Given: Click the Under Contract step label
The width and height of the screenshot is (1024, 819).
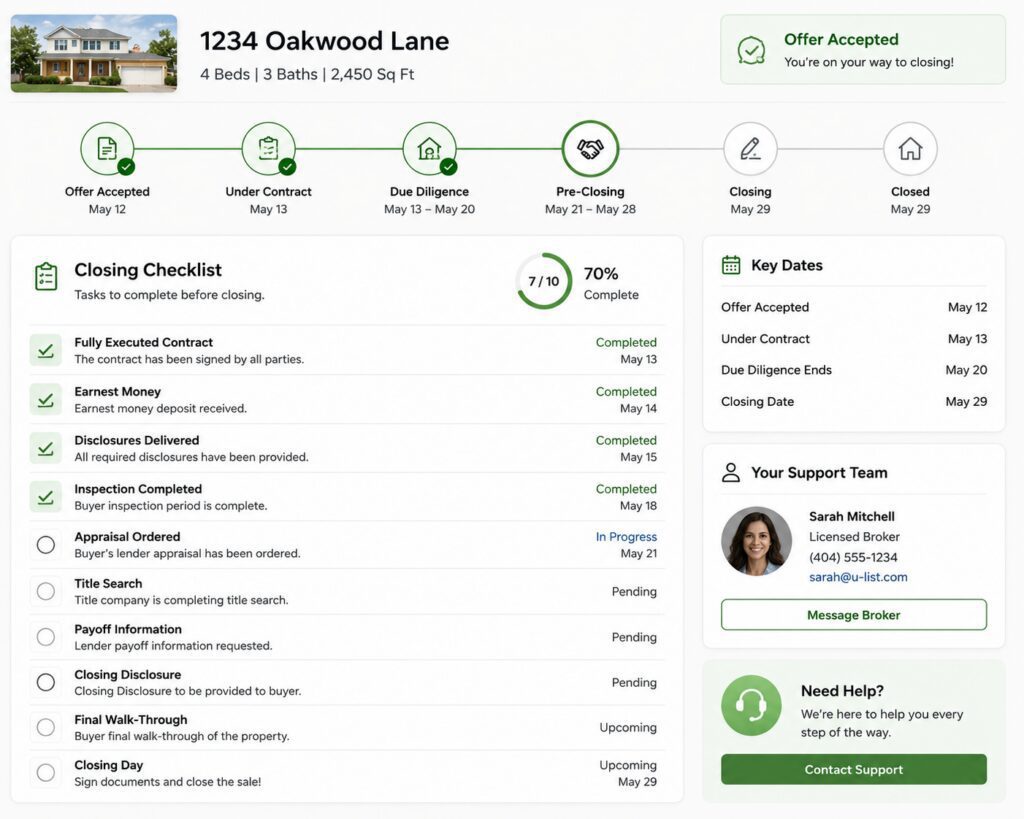Looking at the screenshot, I should pos(268,191).
